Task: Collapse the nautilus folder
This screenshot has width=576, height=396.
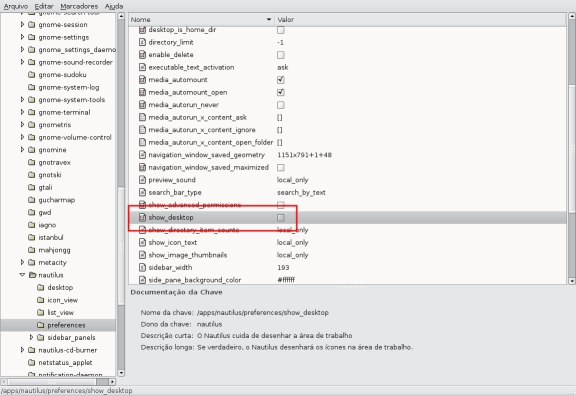Action: pyautogui.click(x=22, y=275)
